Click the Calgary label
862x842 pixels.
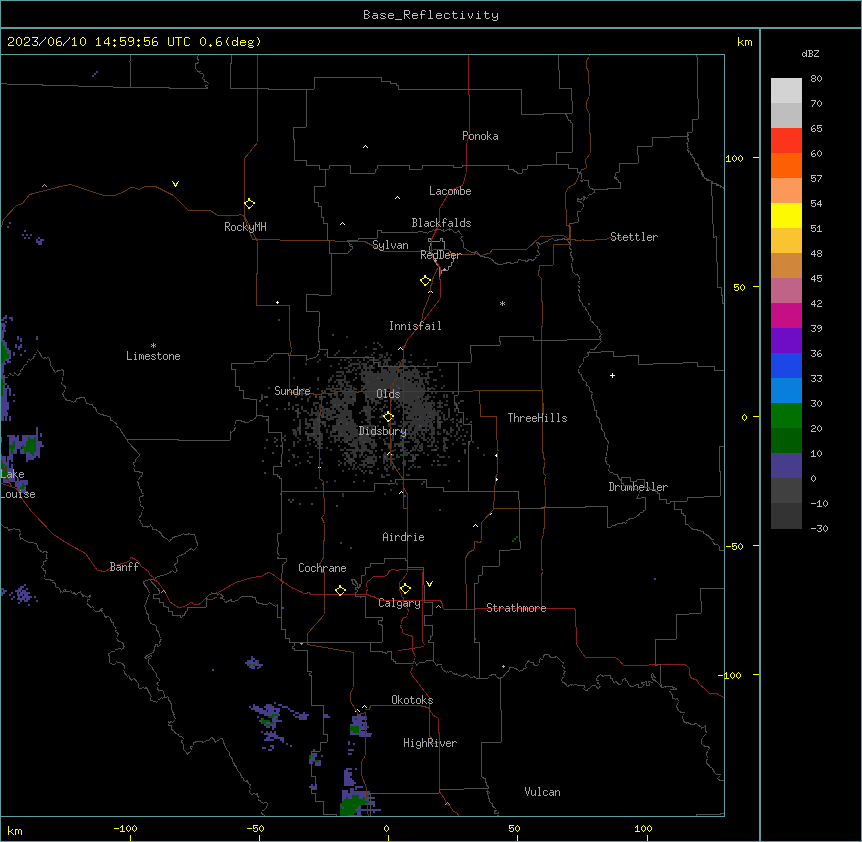tap(399, 603)
